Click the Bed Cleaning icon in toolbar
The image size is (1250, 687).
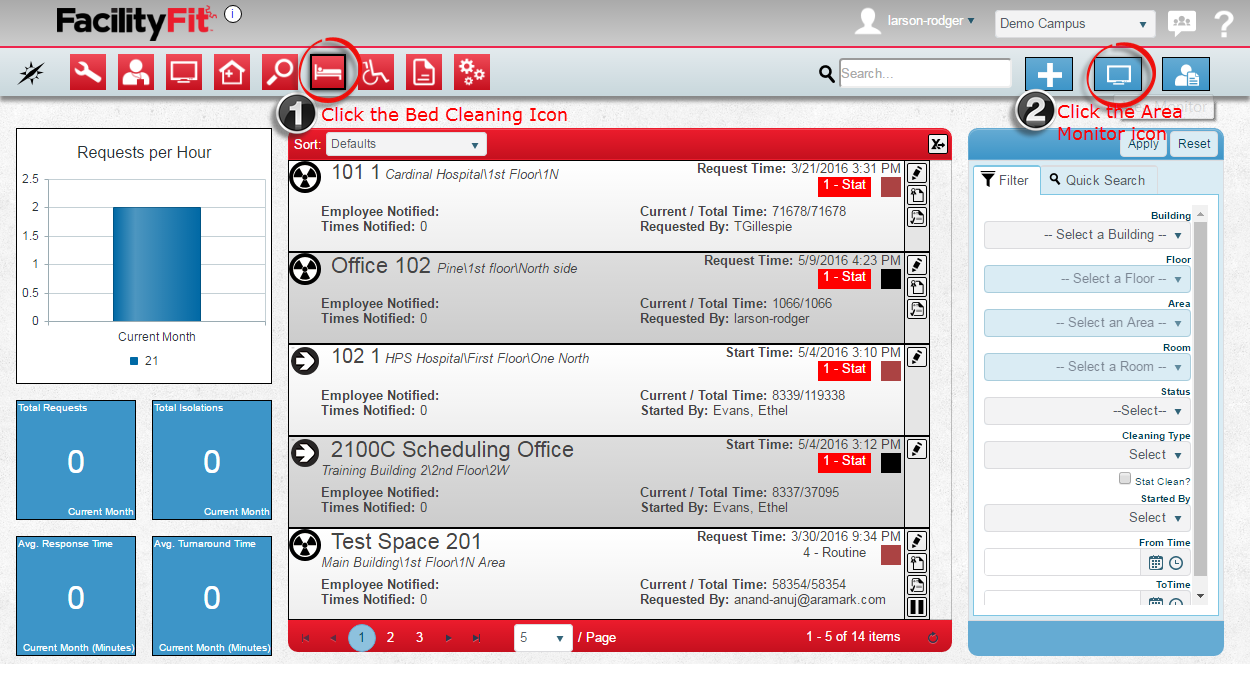(x=328, y=73)
